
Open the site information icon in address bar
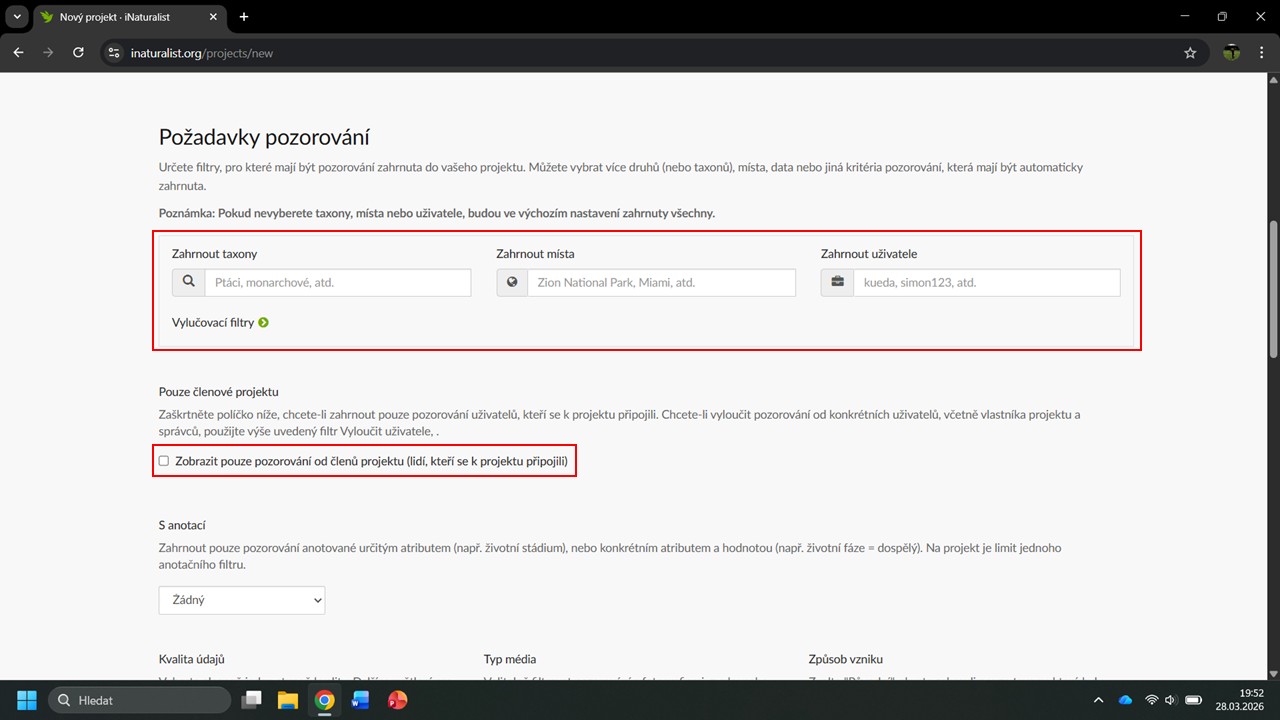[x=114, y=53]
